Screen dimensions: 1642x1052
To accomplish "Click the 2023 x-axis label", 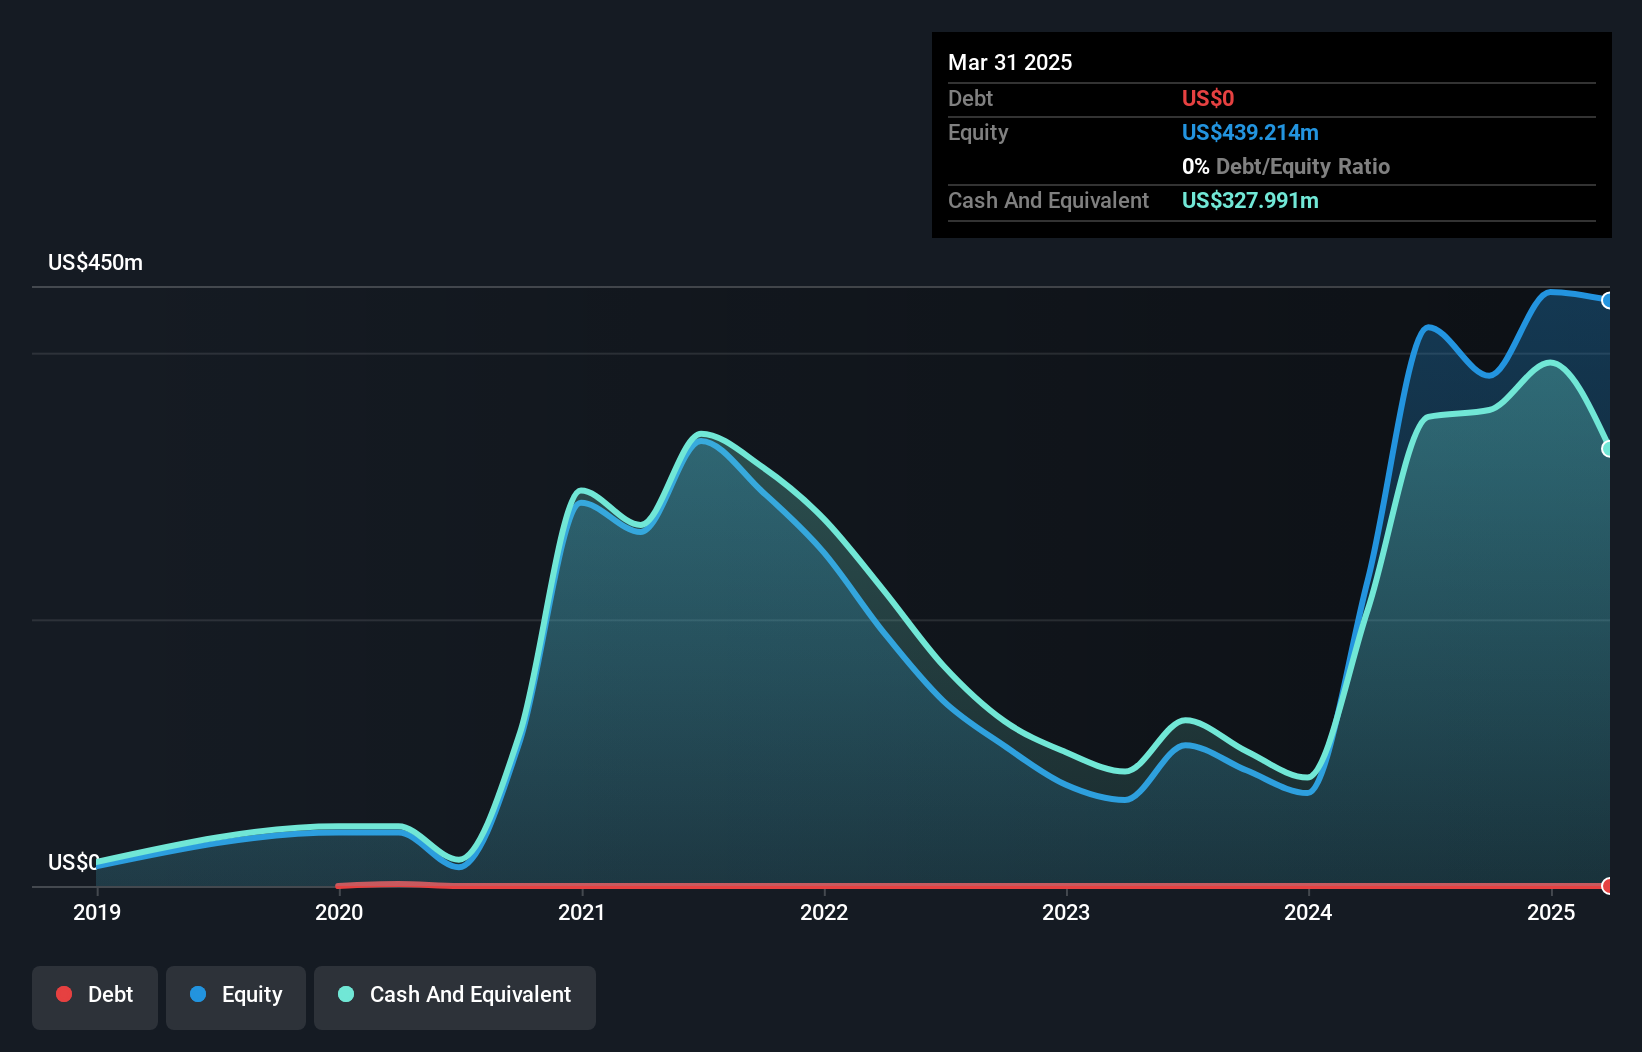I will [1066, 912].
